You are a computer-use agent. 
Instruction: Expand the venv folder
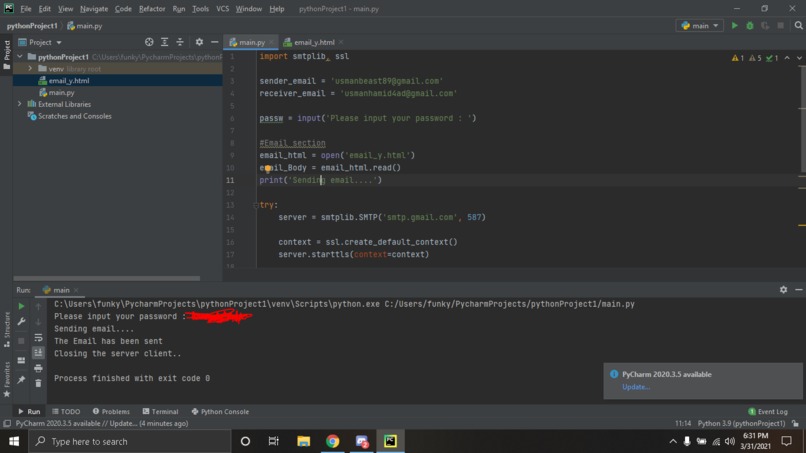30,68
